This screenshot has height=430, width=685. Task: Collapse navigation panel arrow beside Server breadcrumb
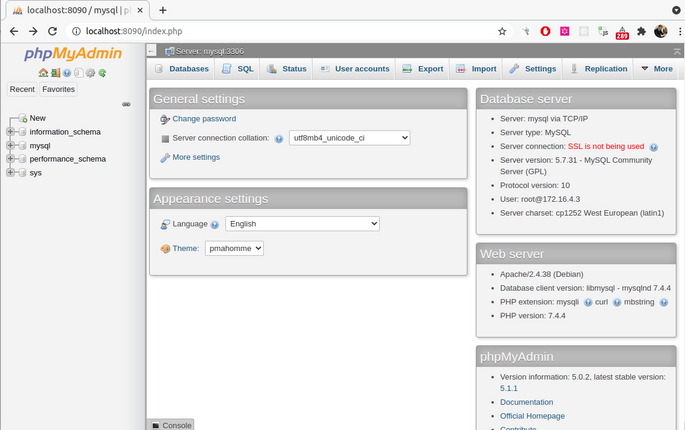pyautogui.click(x=152, y=51)
